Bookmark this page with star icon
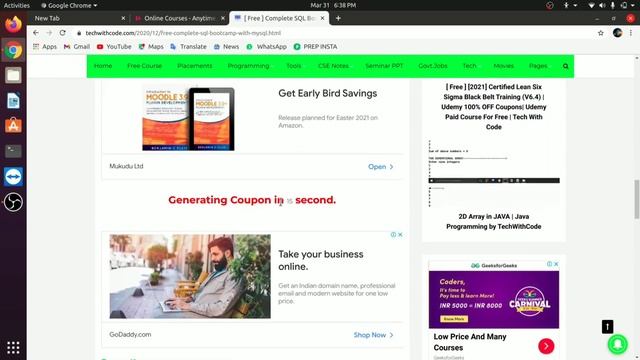640x360 pixels. (600, 33)
